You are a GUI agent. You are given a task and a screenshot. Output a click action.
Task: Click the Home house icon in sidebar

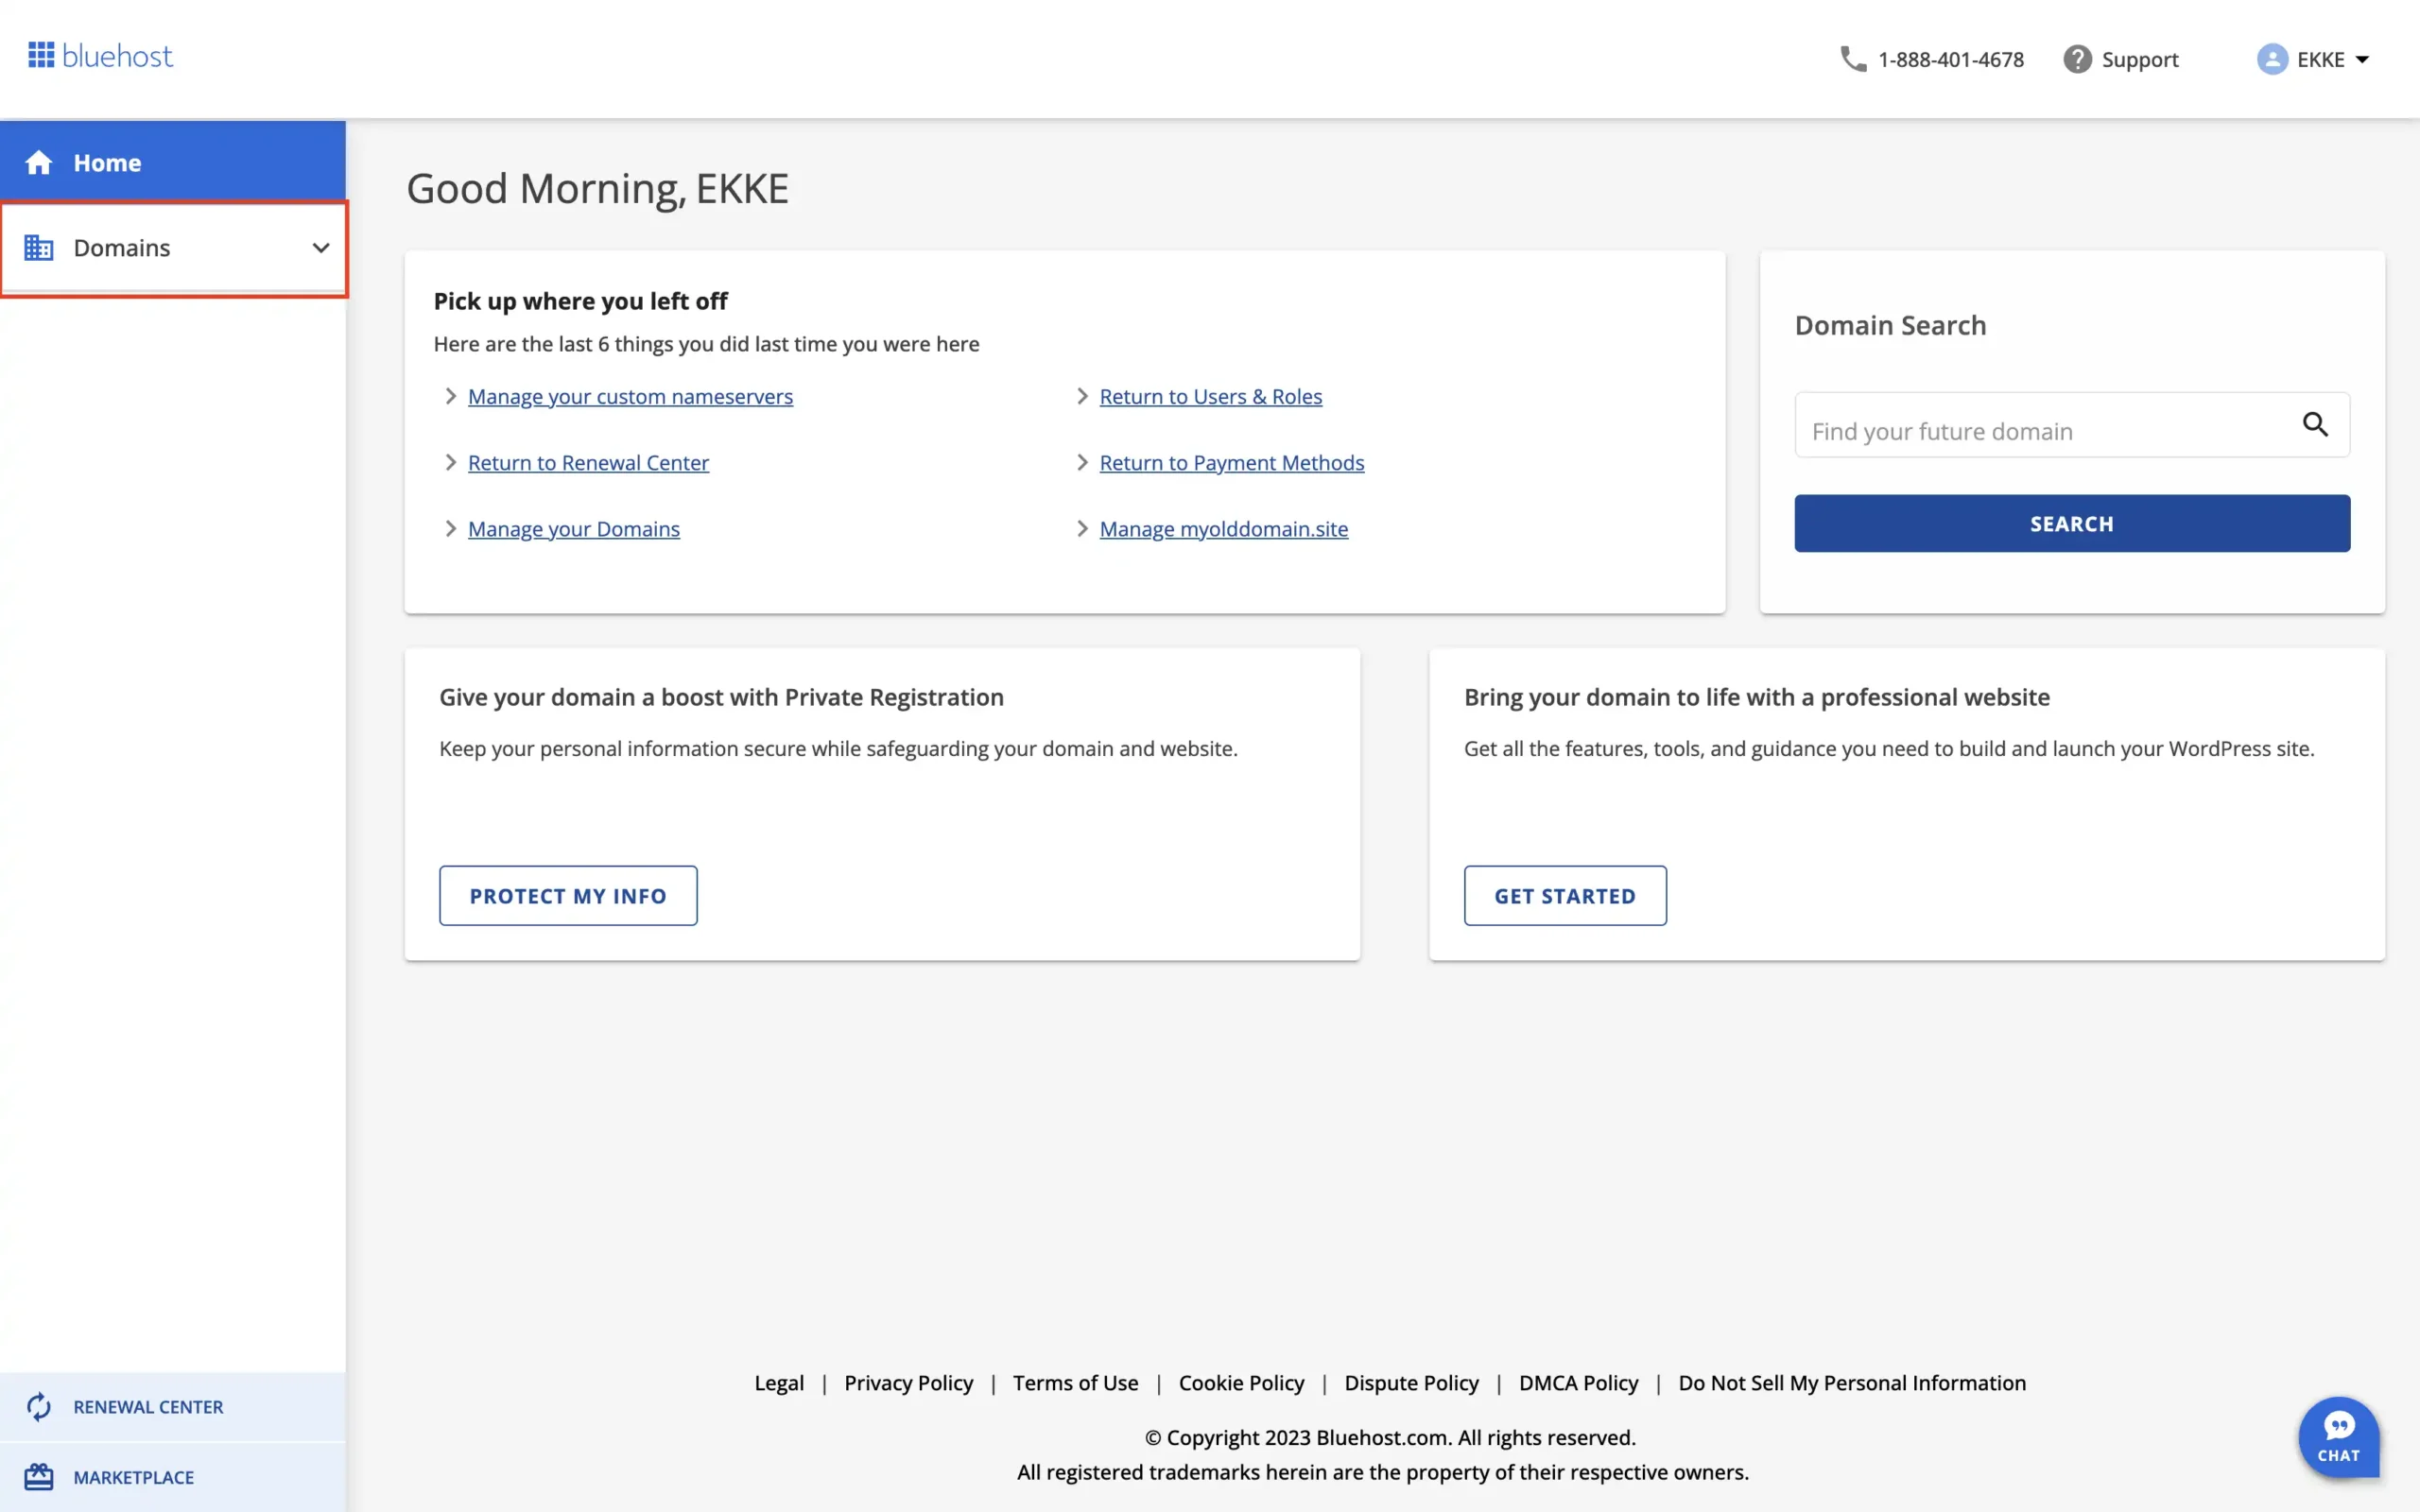[39, 162]
